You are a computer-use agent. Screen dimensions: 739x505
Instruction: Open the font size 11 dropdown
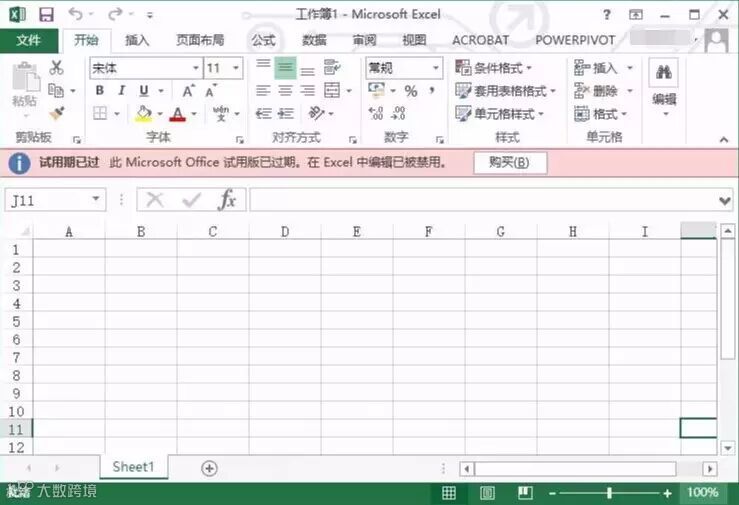coord(236,68)
